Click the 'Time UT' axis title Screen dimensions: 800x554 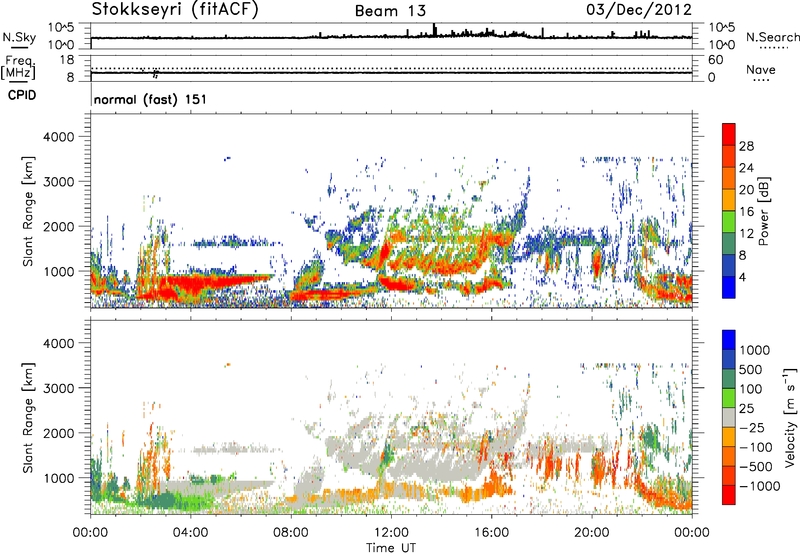point(391,548)
